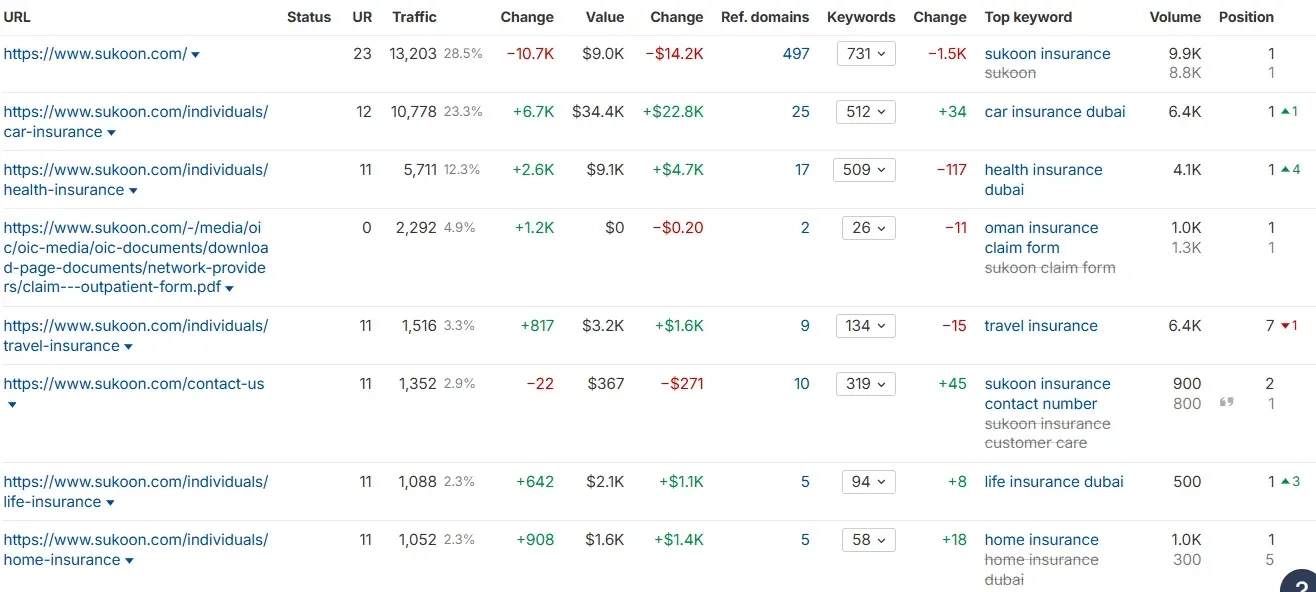Select the −$14.2K value change cell
The image size is (1316, 592).
point(674,54)
